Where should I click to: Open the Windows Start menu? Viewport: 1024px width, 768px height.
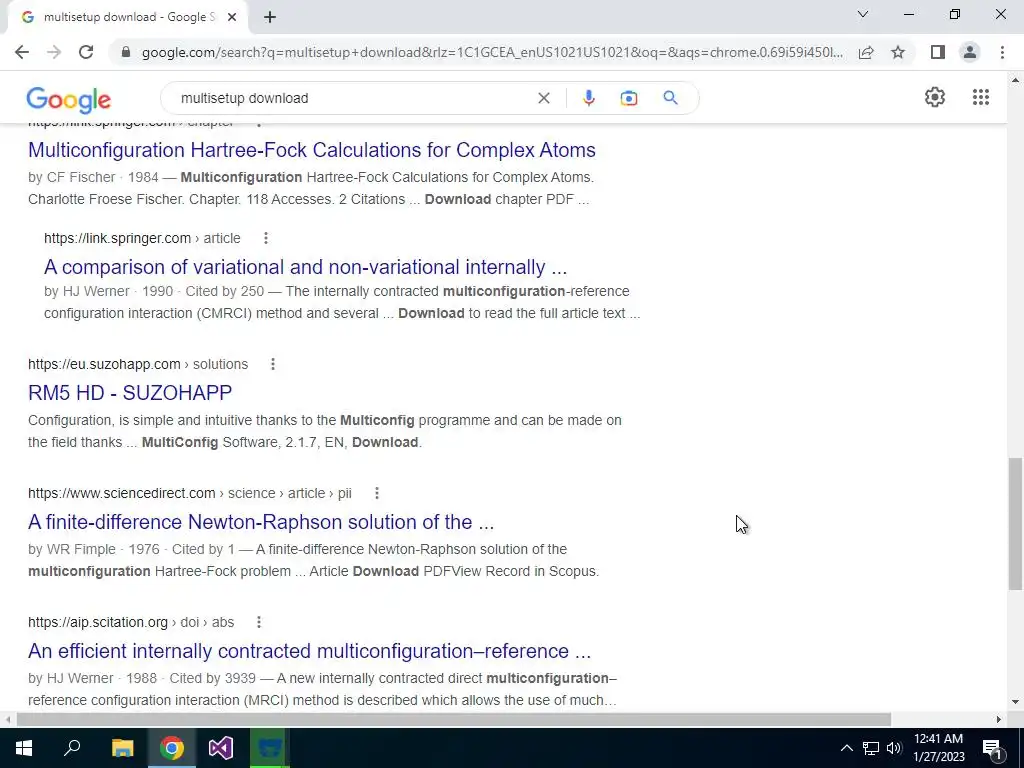(24, 748)
